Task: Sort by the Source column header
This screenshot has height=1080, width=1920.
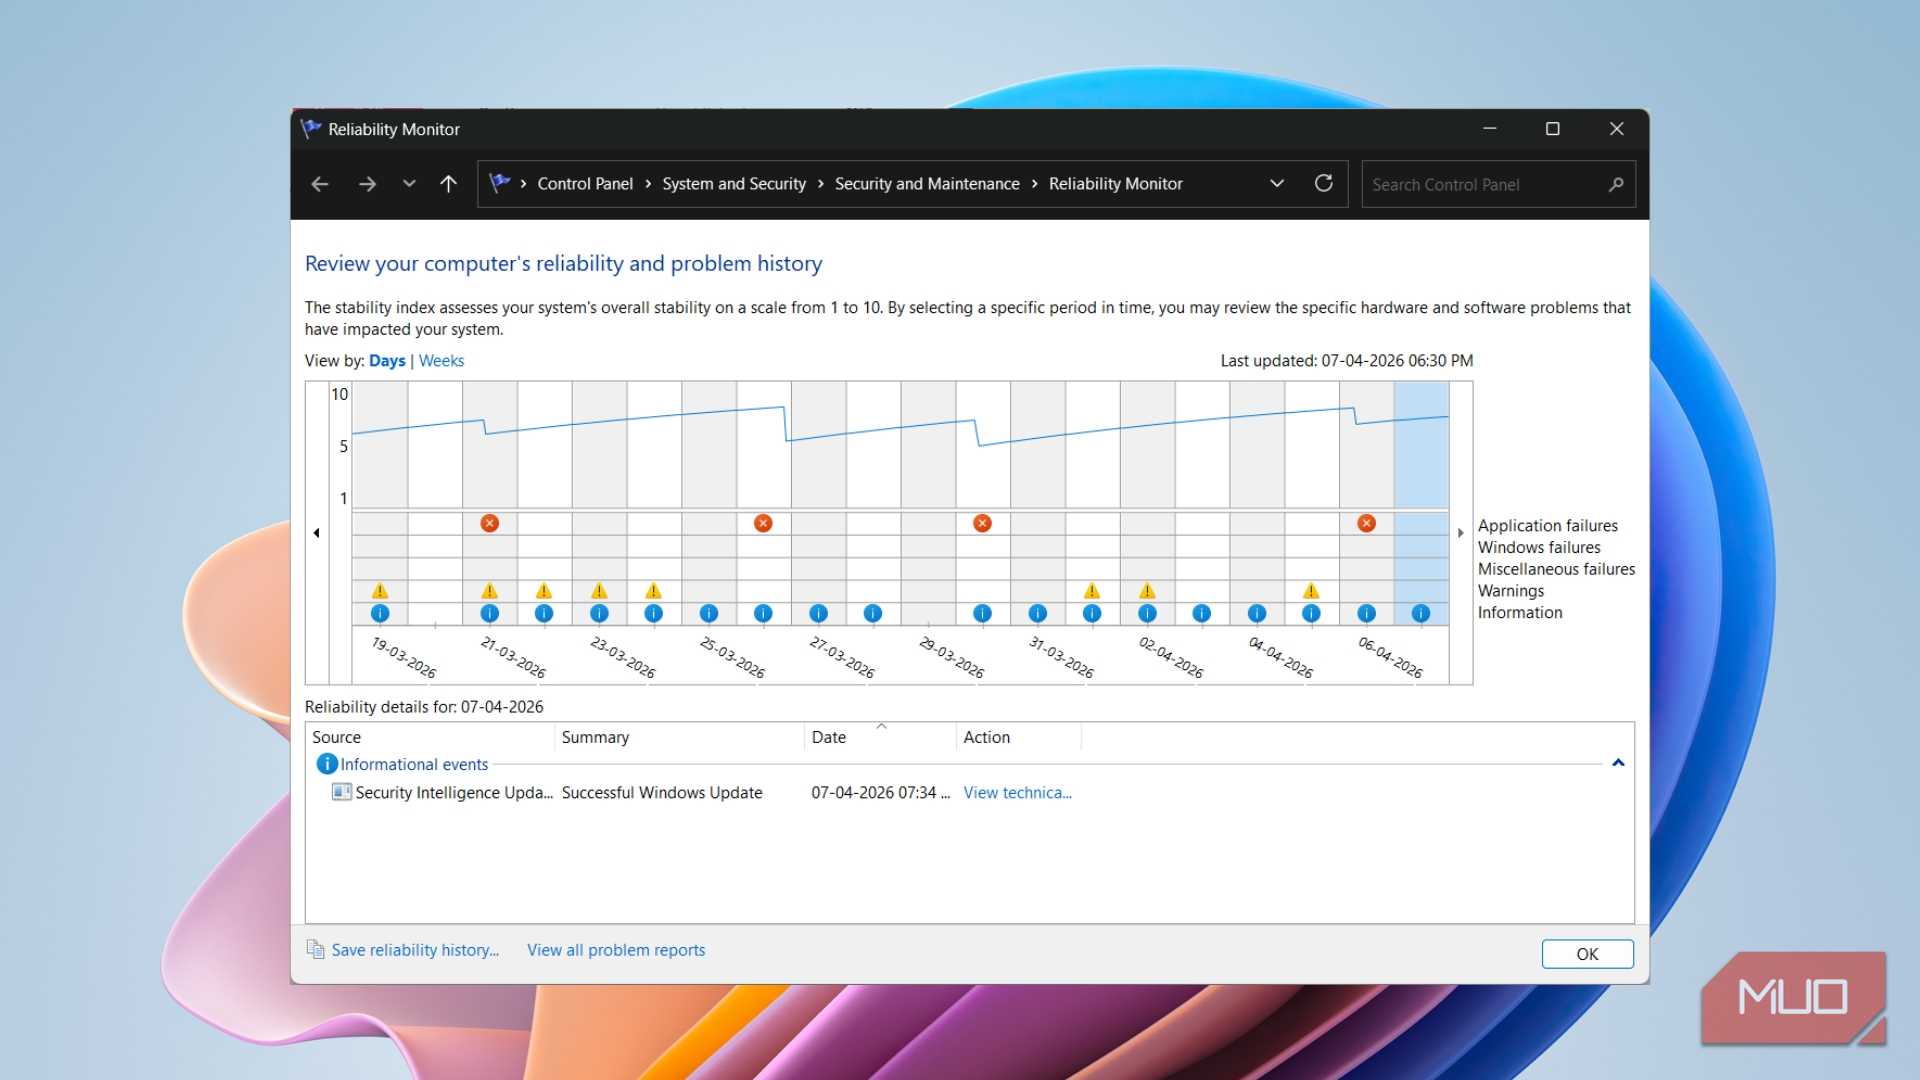Action: [430, 737]
